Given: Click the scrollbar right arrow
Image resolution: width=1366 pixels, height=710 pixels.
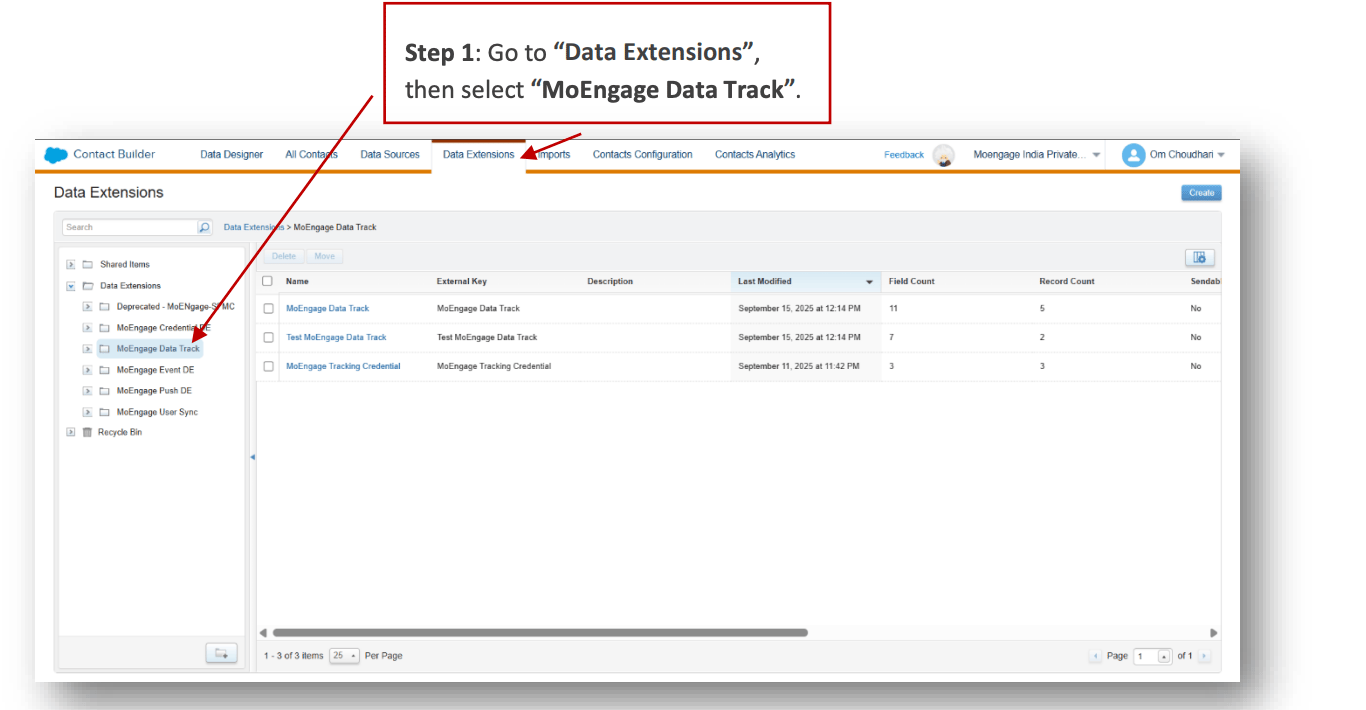Looking at the screenshot, I should tap(1214, 633).
